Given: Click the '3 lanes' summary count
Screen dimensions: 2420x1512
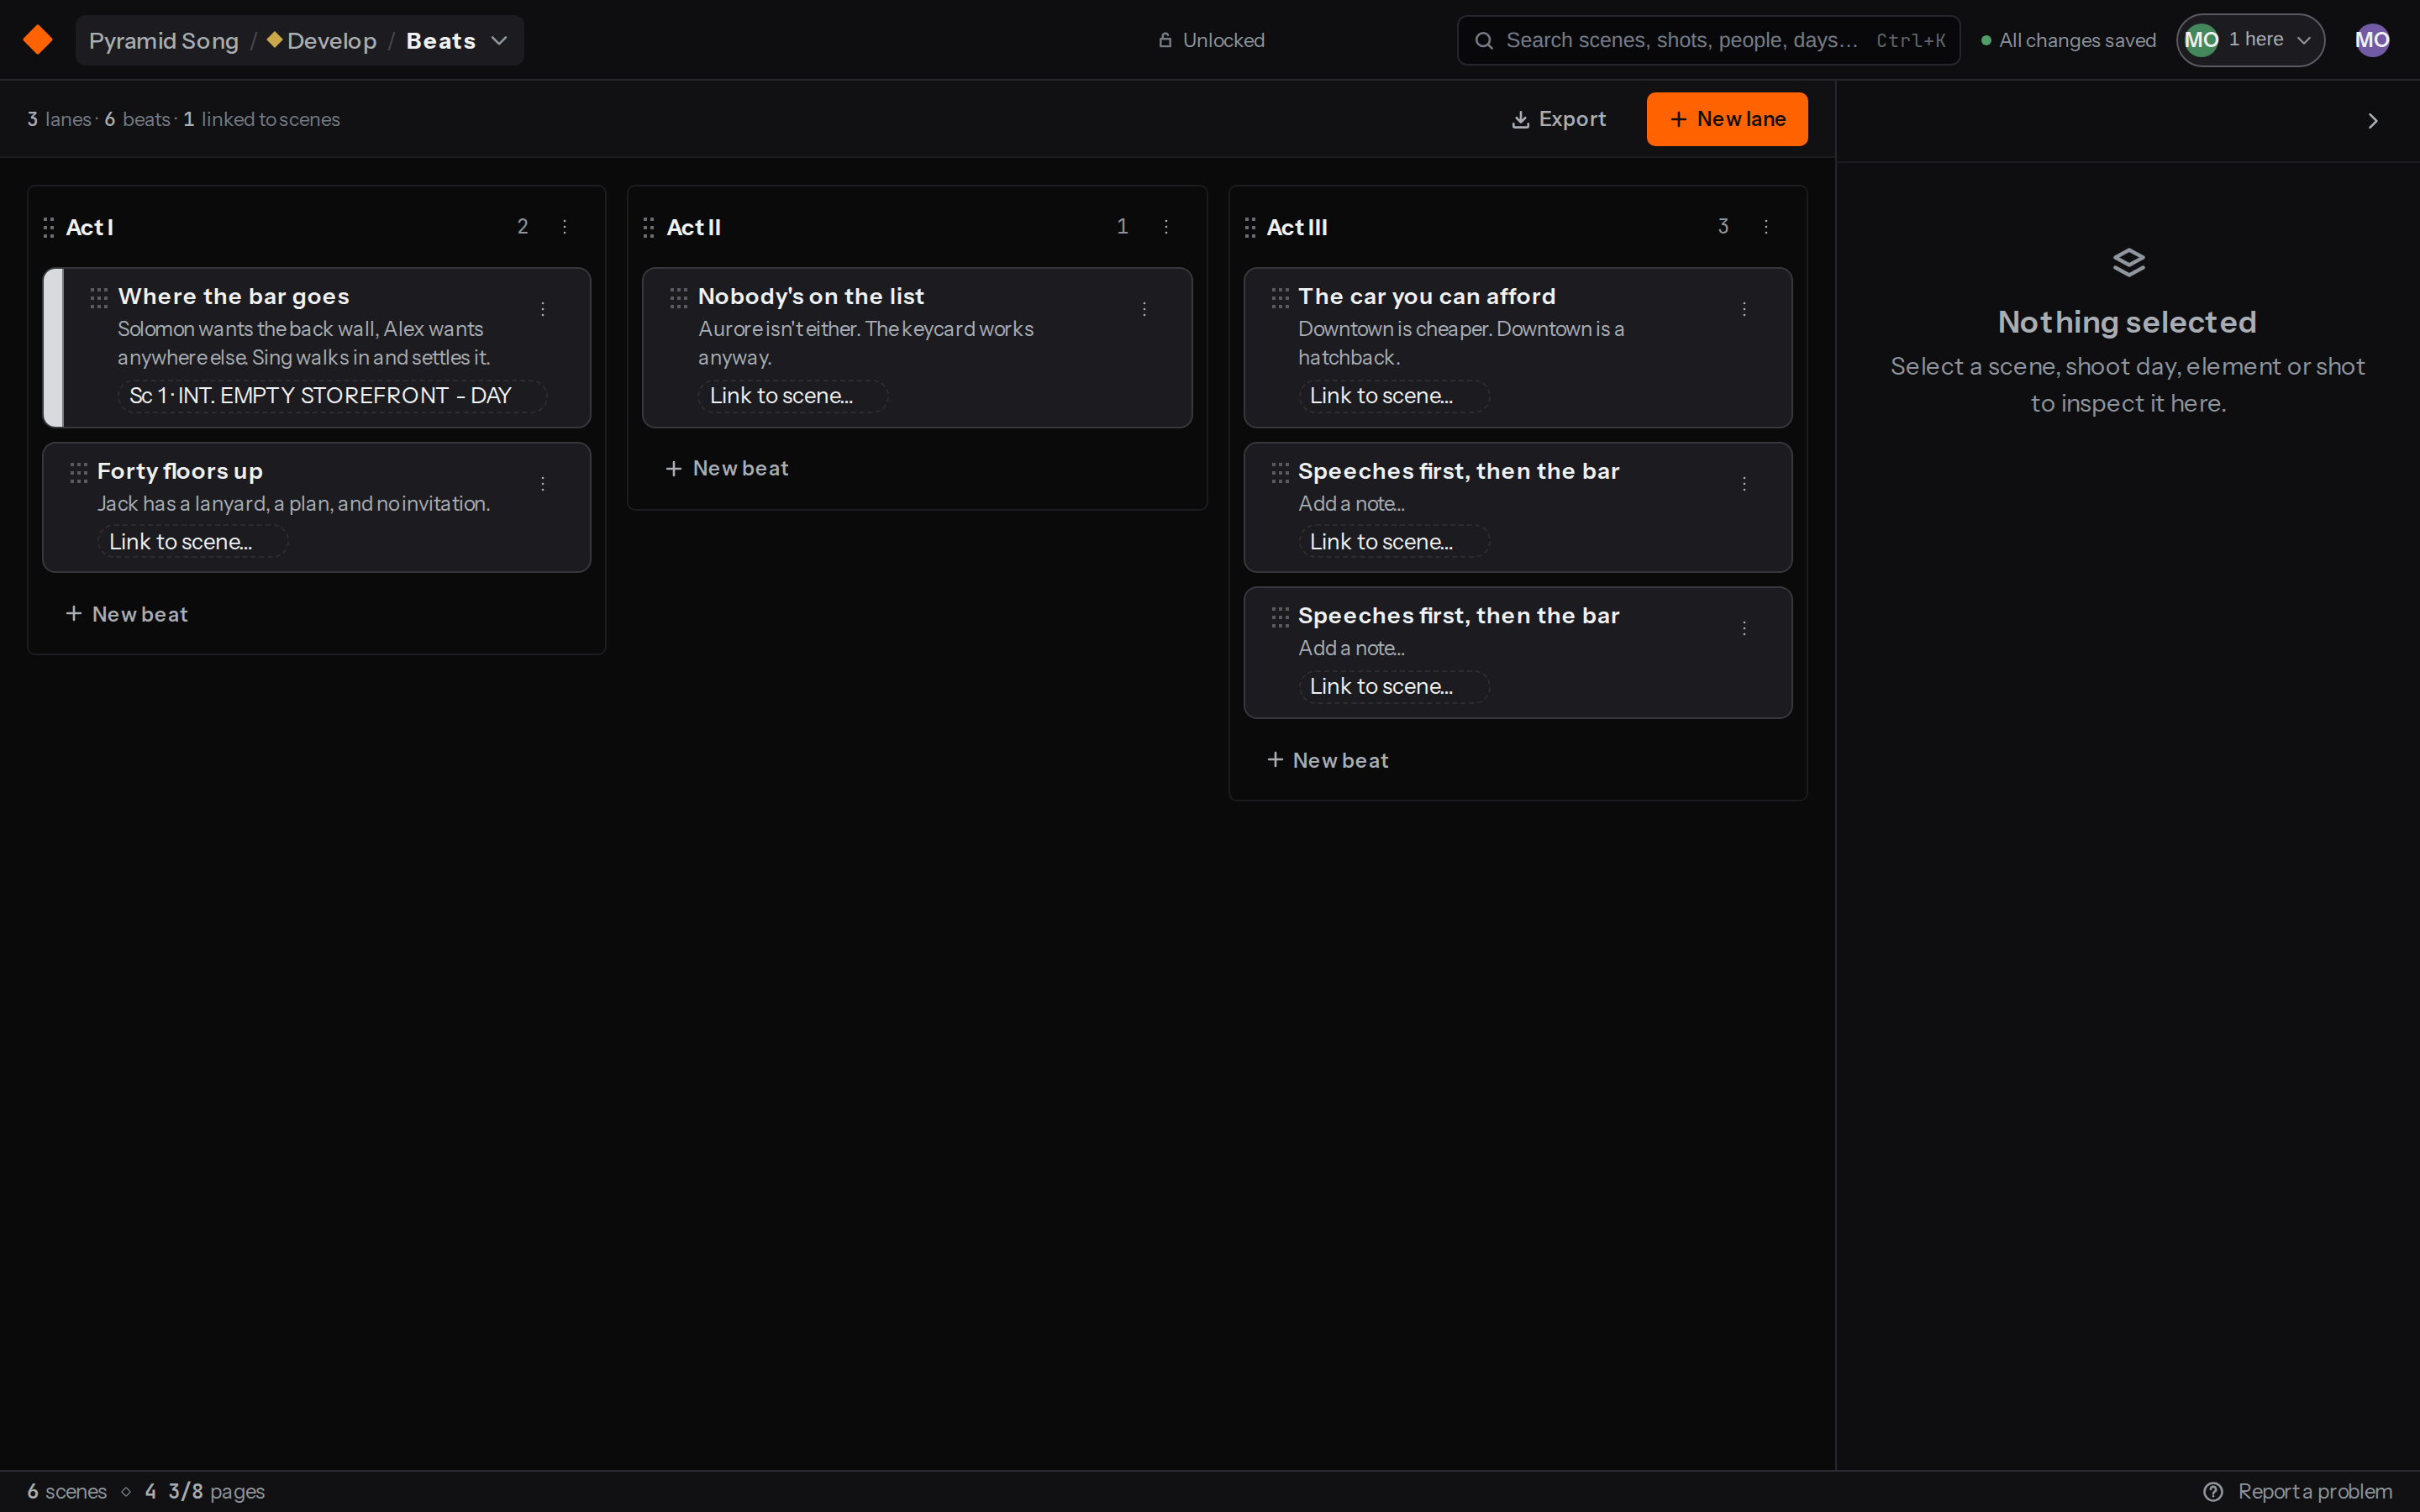Looking at the screenshot, I should pos(59,119).
